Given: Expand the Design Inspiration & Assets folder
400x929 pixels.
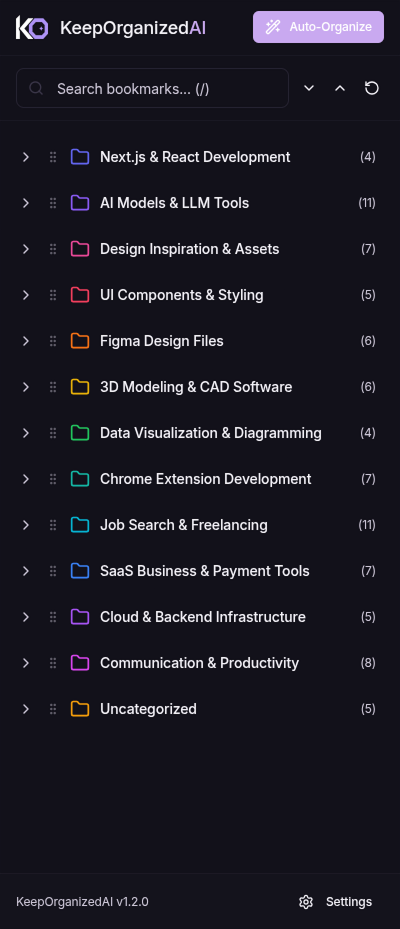Looking at the screenshot, I should pos(25,249).
